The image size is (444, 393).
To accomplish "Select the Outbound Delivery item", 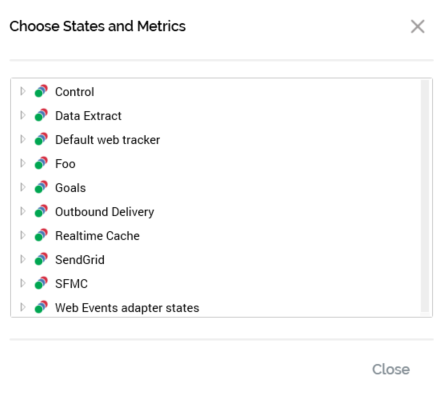I will (x=105, y=212).
